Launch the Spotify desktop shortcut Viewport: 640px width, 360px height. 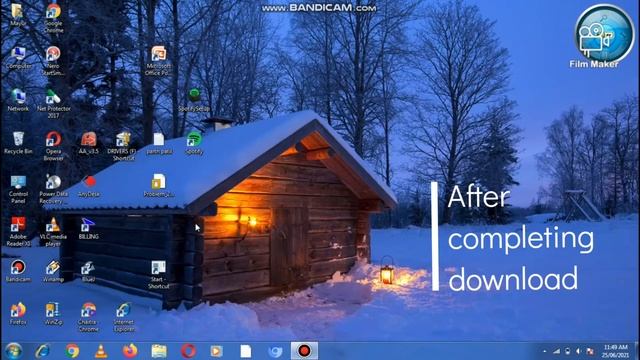tap(194, 143)
